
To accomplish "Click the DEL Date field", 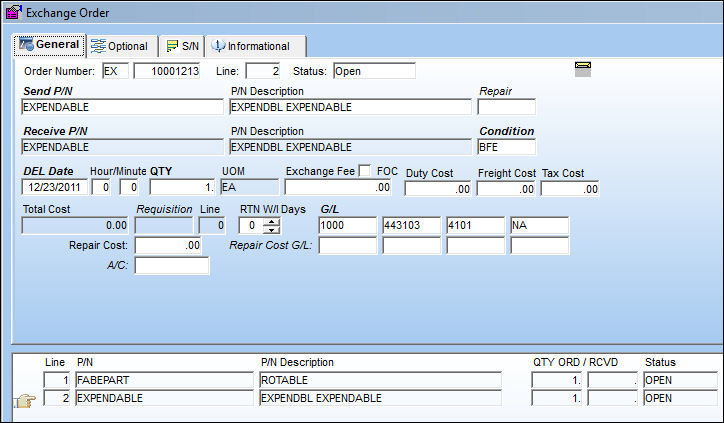I will click(54, 187).
